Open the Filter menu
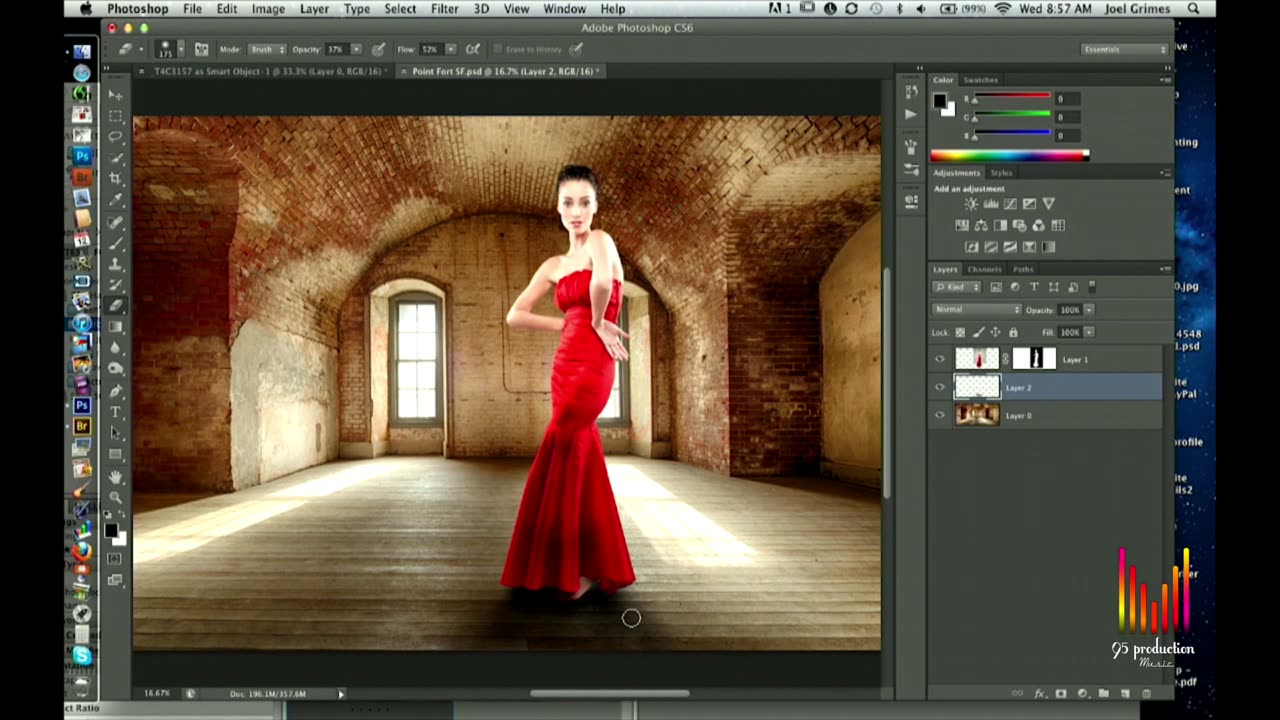The height and width of the screenshot is (720, 1280). point(444,9)
